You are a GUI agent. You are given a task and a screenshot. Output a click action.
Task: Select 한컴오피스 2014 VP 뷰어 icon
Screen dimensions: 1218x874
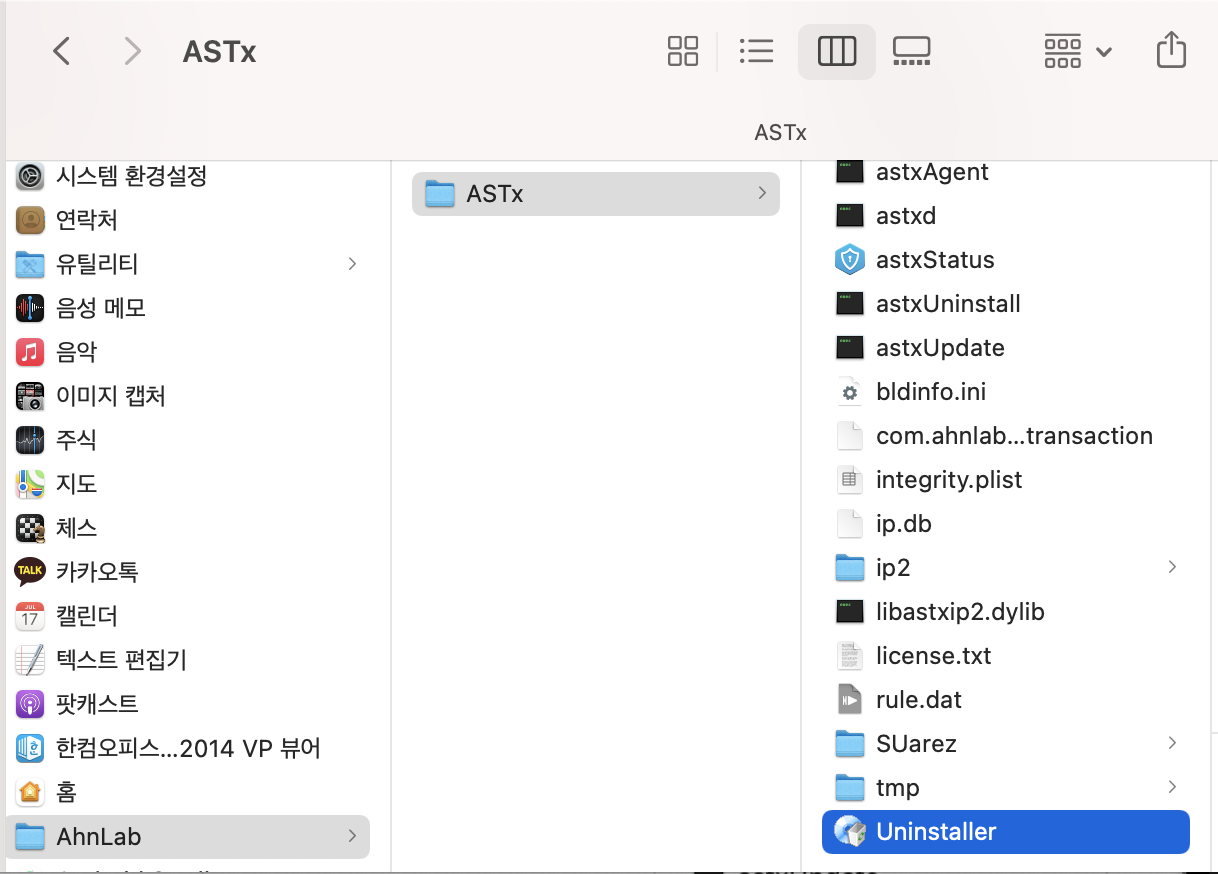point(30,748)
